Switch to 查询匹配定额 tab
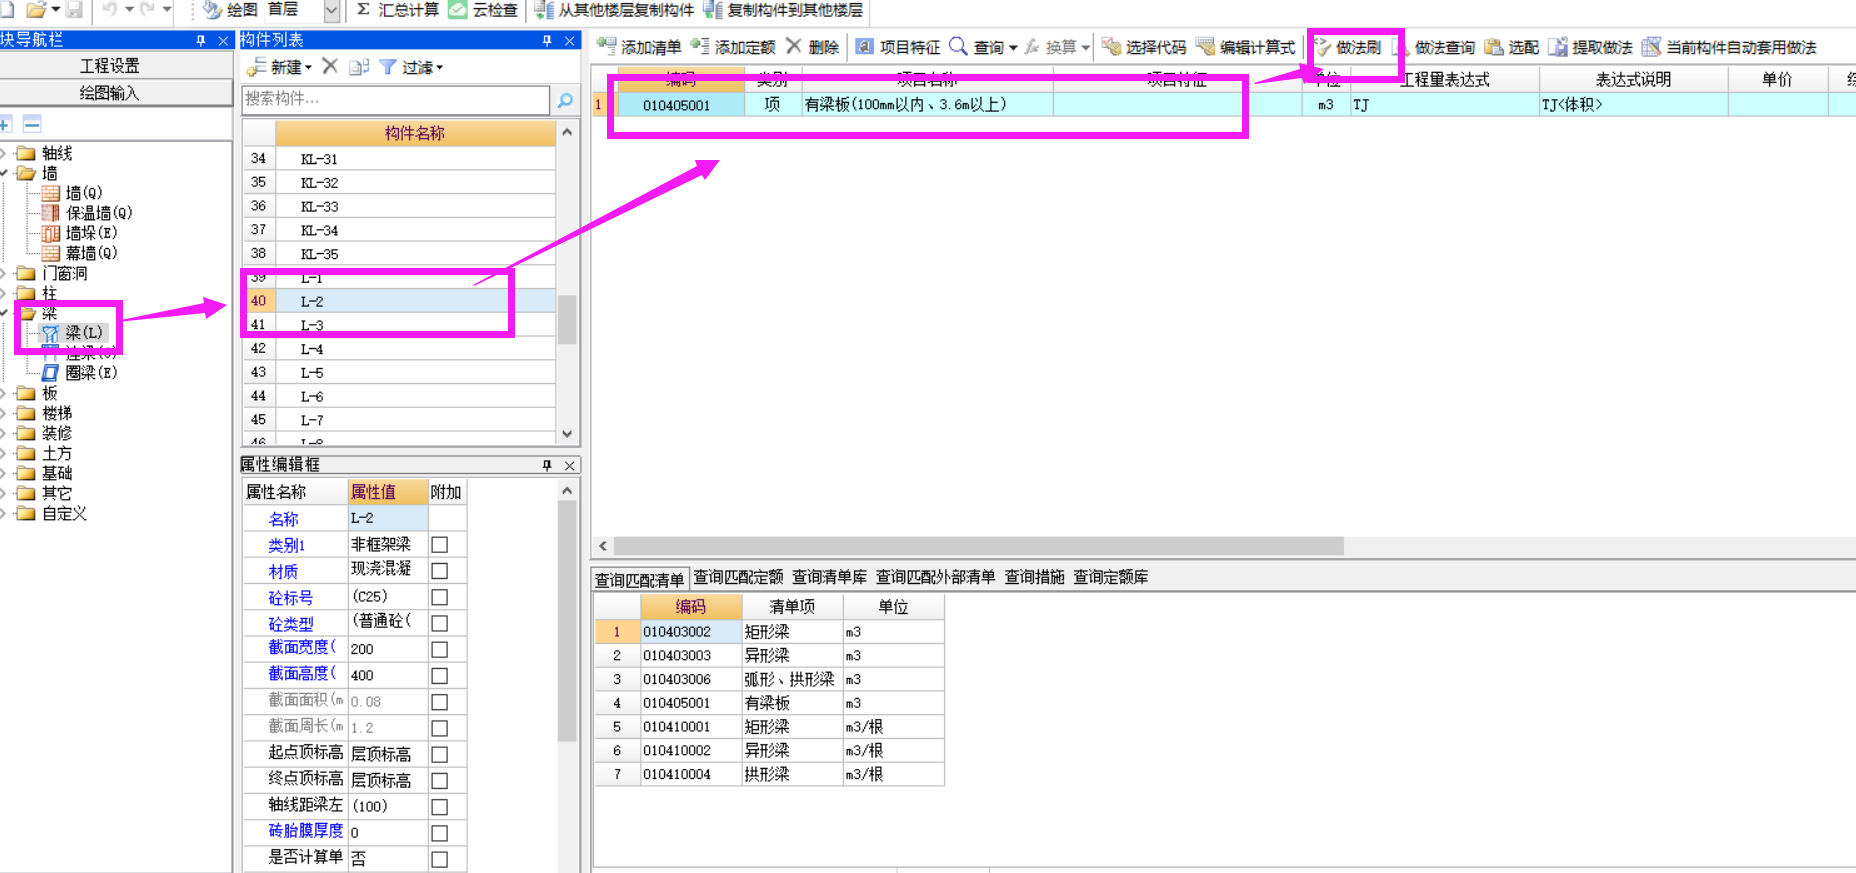 [x=738, y=577]
